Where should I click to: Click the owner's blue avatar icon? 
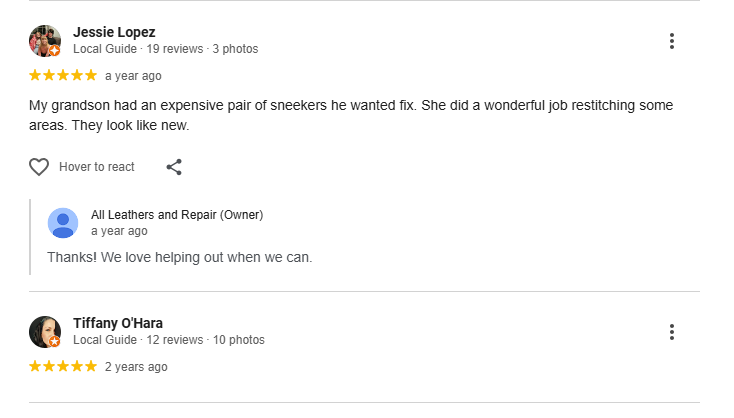tap(63, 223)
